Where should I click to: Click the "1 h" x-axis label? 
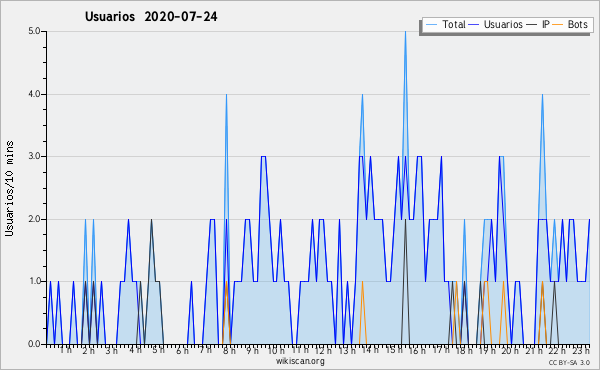coord(65,350)
